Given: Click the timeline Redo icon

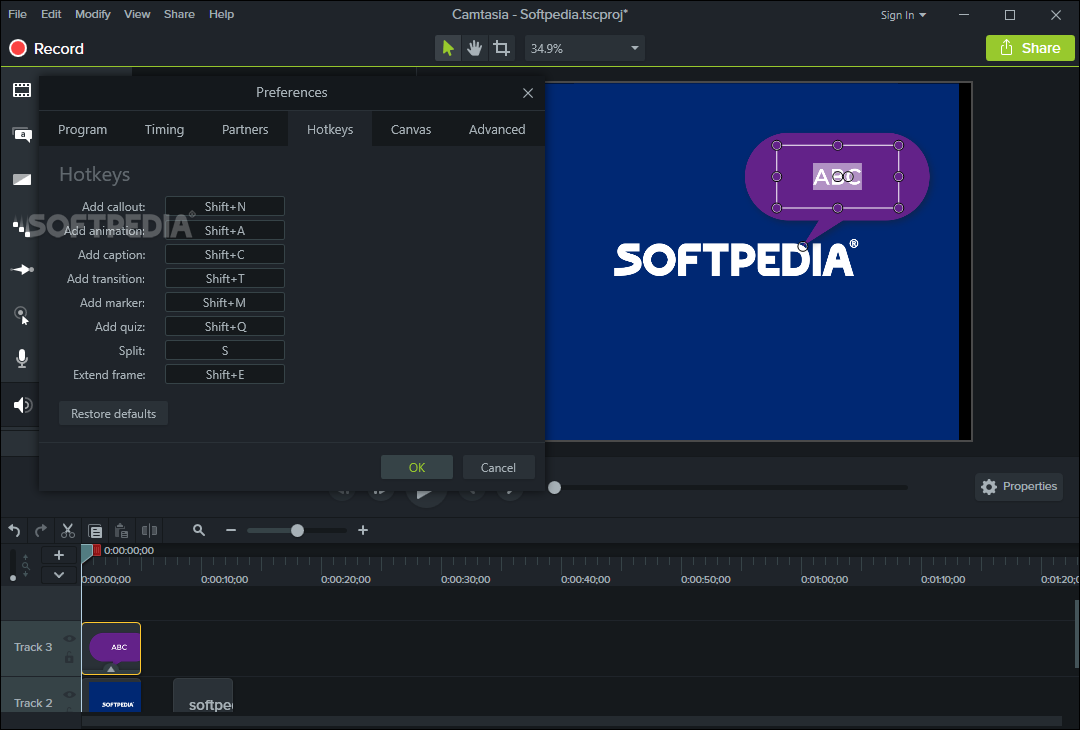Looking at the screenshot, I should [41, 530].
